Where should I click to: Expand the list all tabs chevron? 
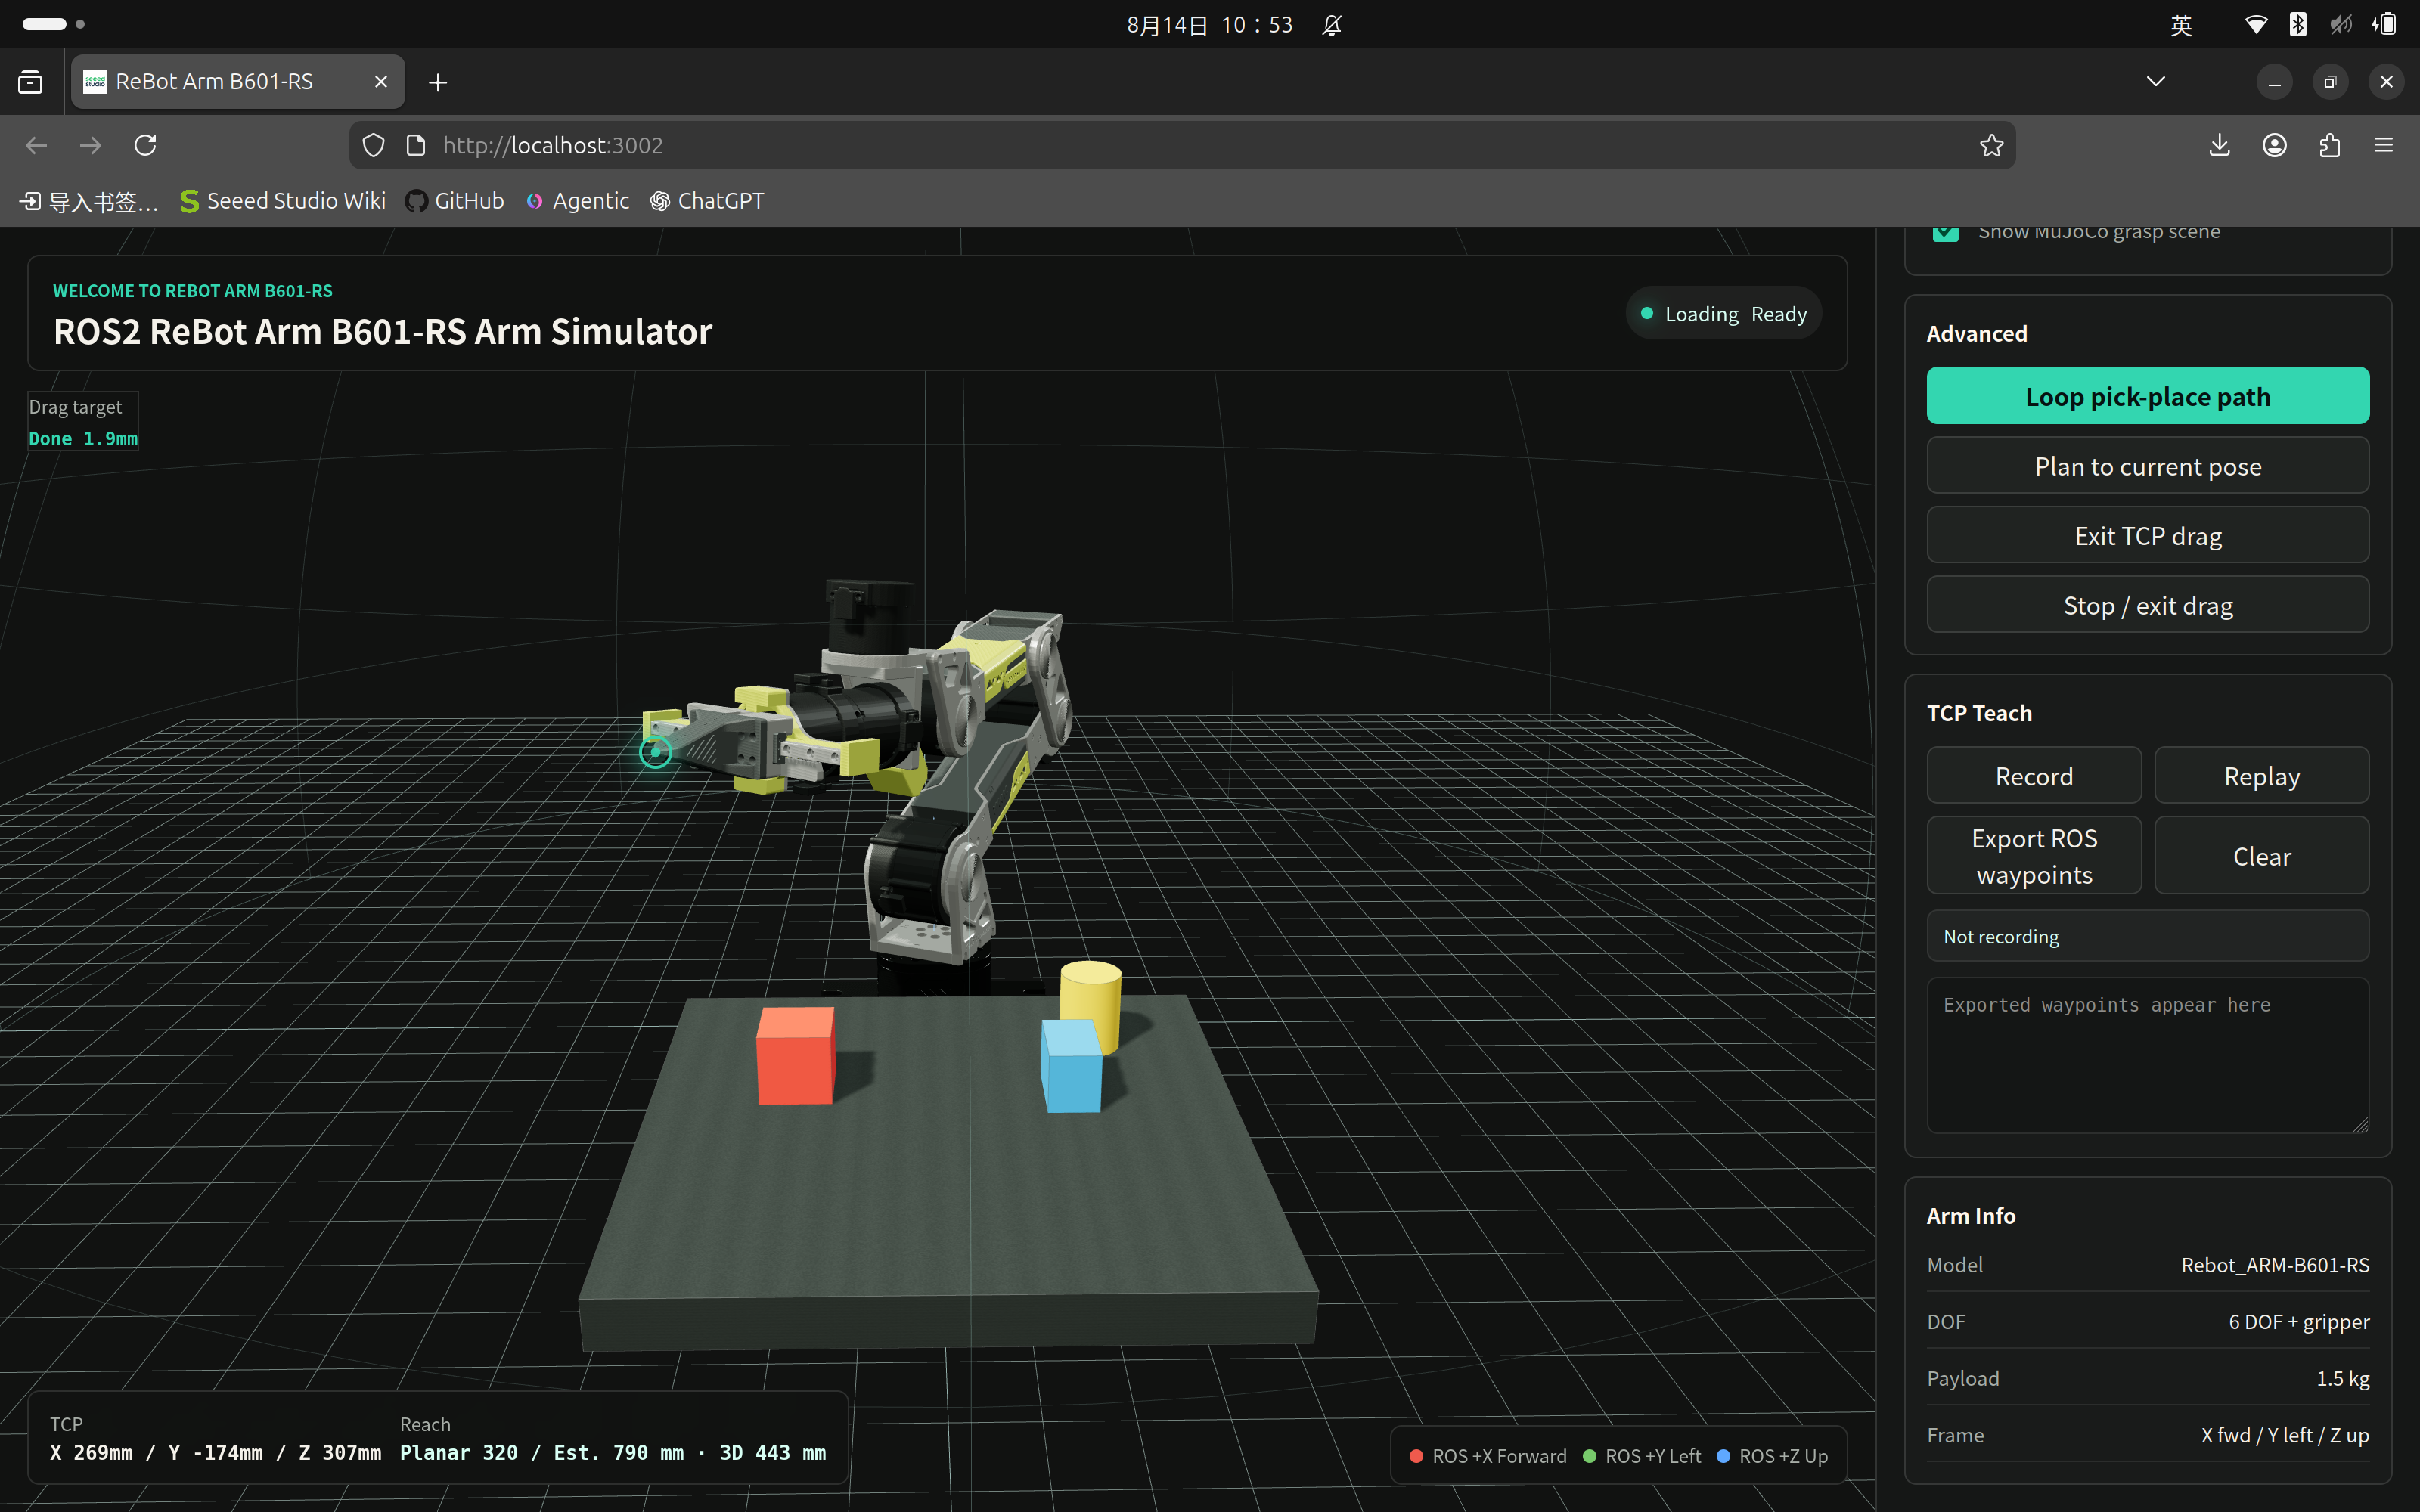[x=2156, y=81]
